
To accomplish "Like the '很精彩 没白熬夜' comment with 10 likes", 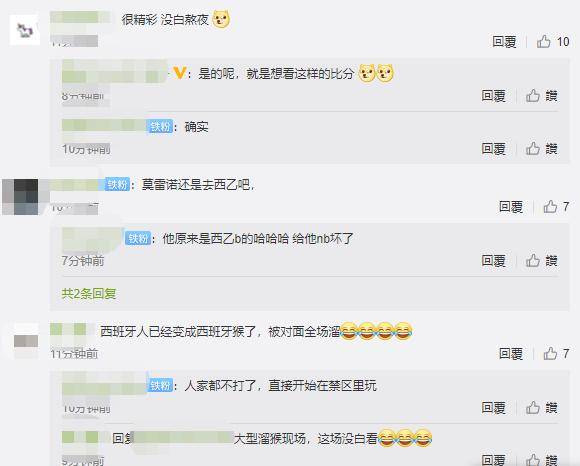I will 553,42.
